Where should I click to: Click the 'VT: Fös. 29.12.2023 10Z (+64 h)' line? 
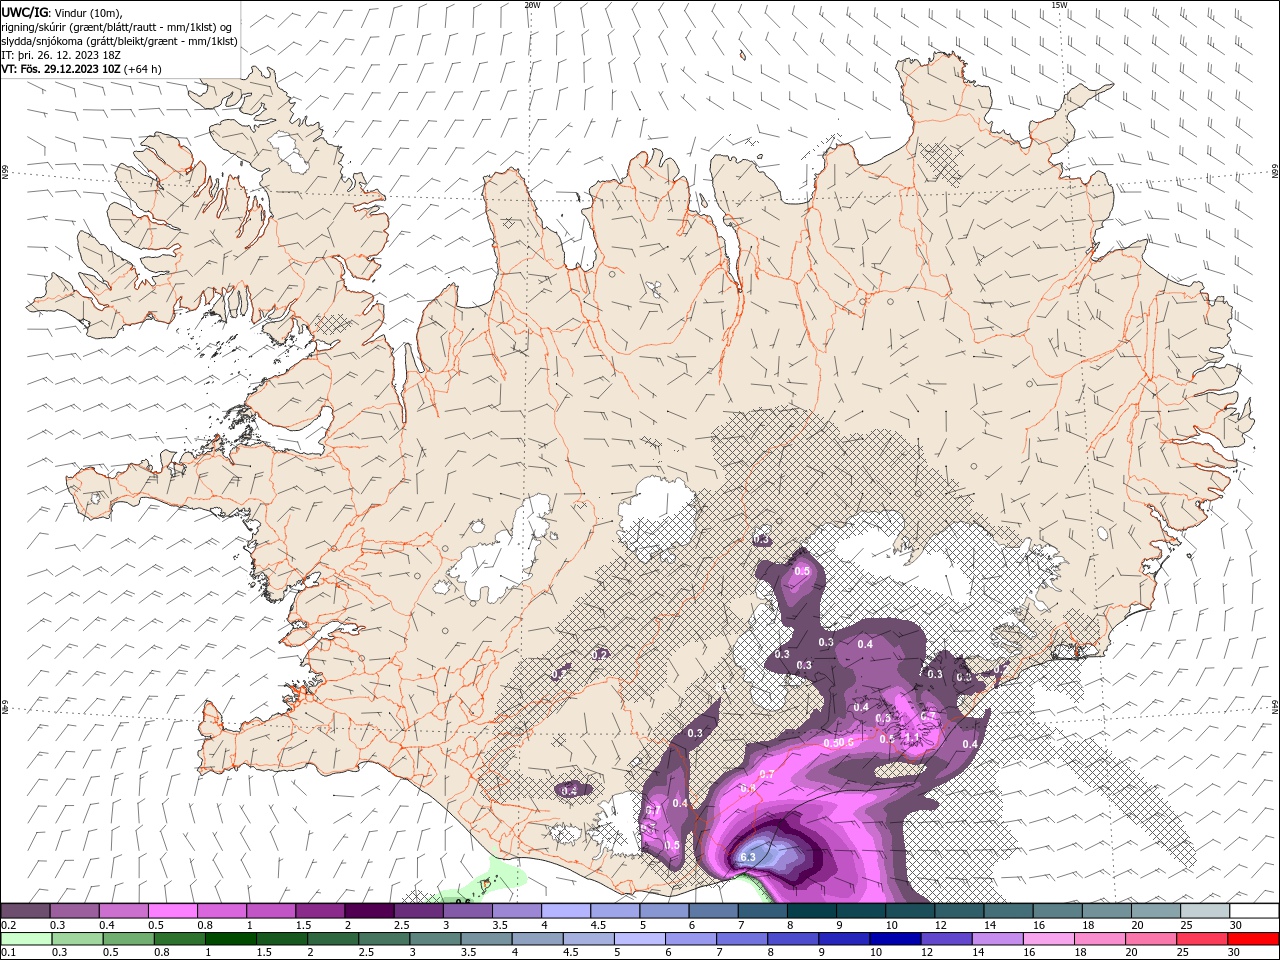pos(82,69)
